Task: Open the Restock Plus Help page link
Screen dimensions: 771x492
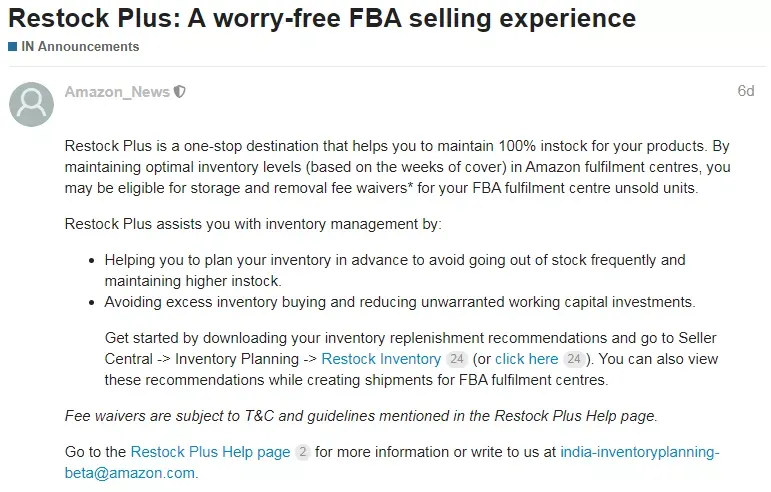Action: click(x=210, y=452)
